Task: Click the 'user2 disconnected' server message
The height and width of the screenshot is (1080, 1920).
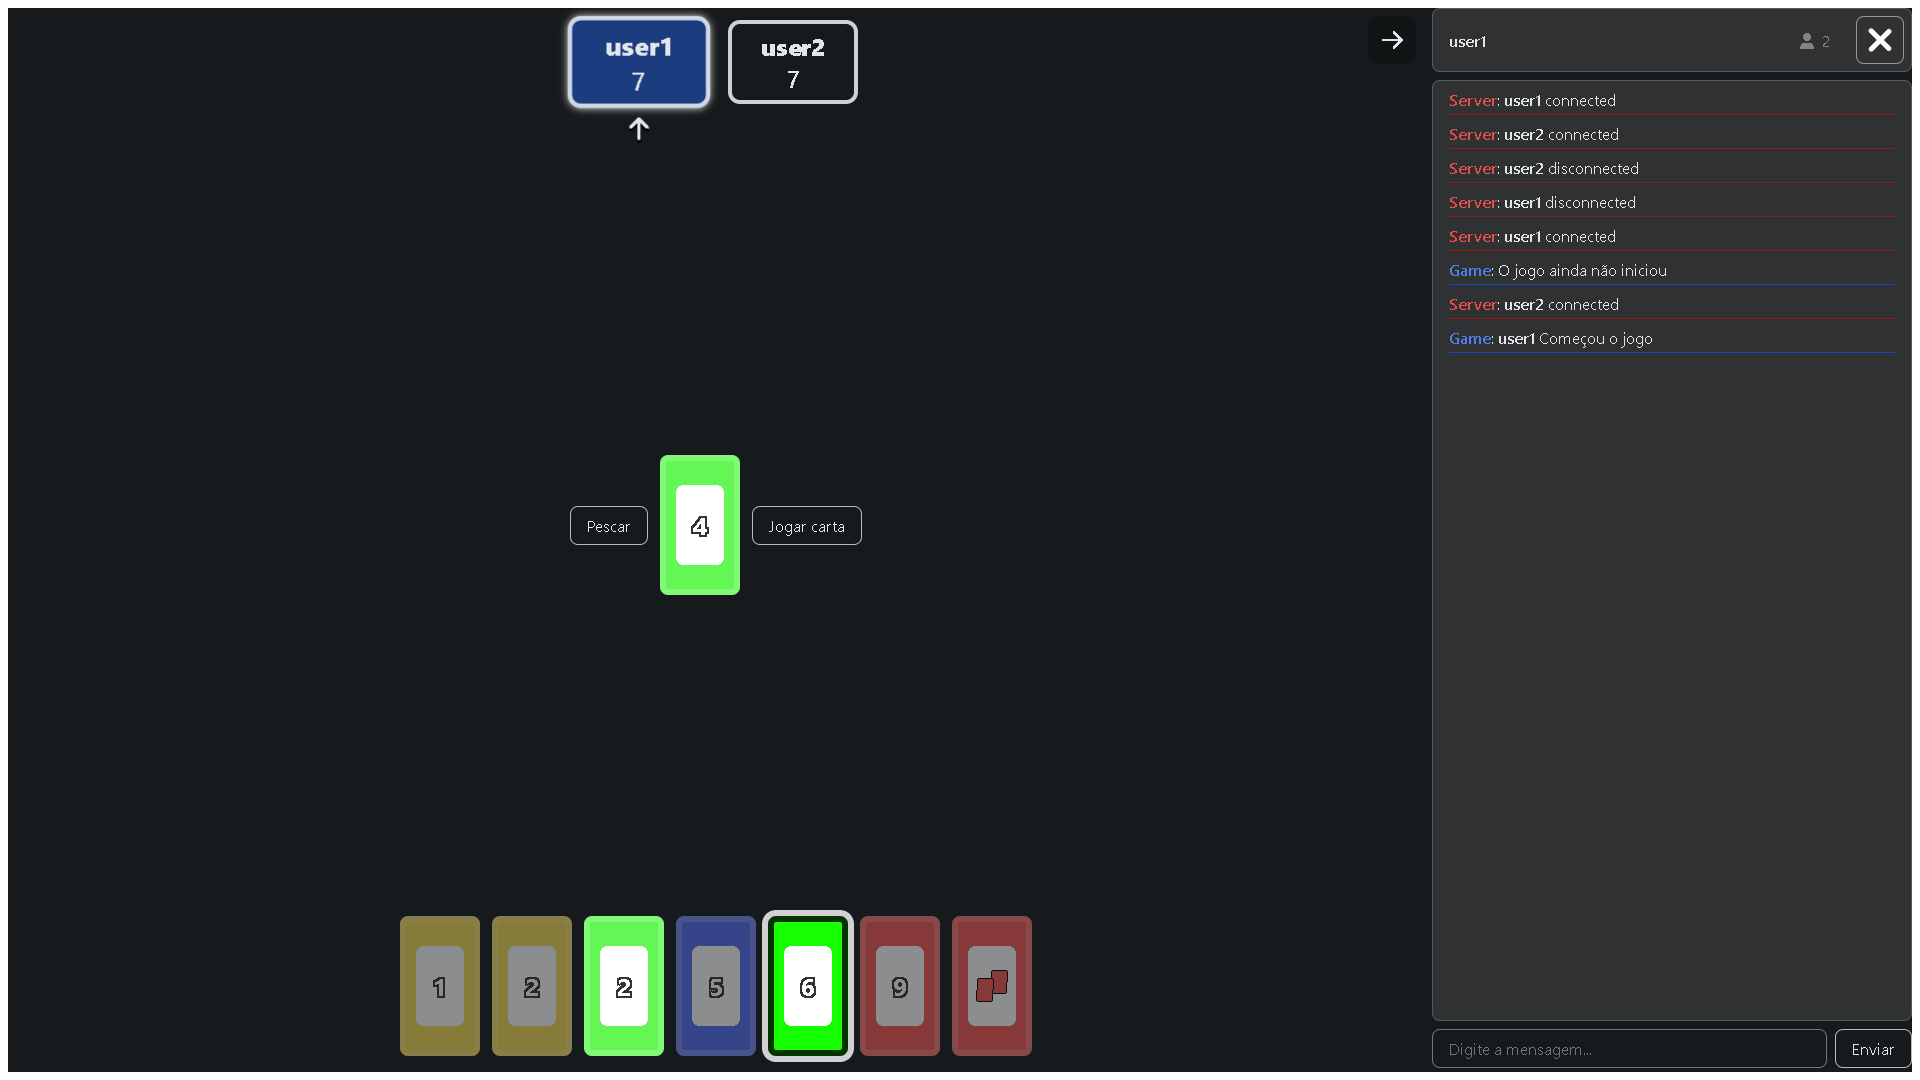Action: coord(1671,168)
